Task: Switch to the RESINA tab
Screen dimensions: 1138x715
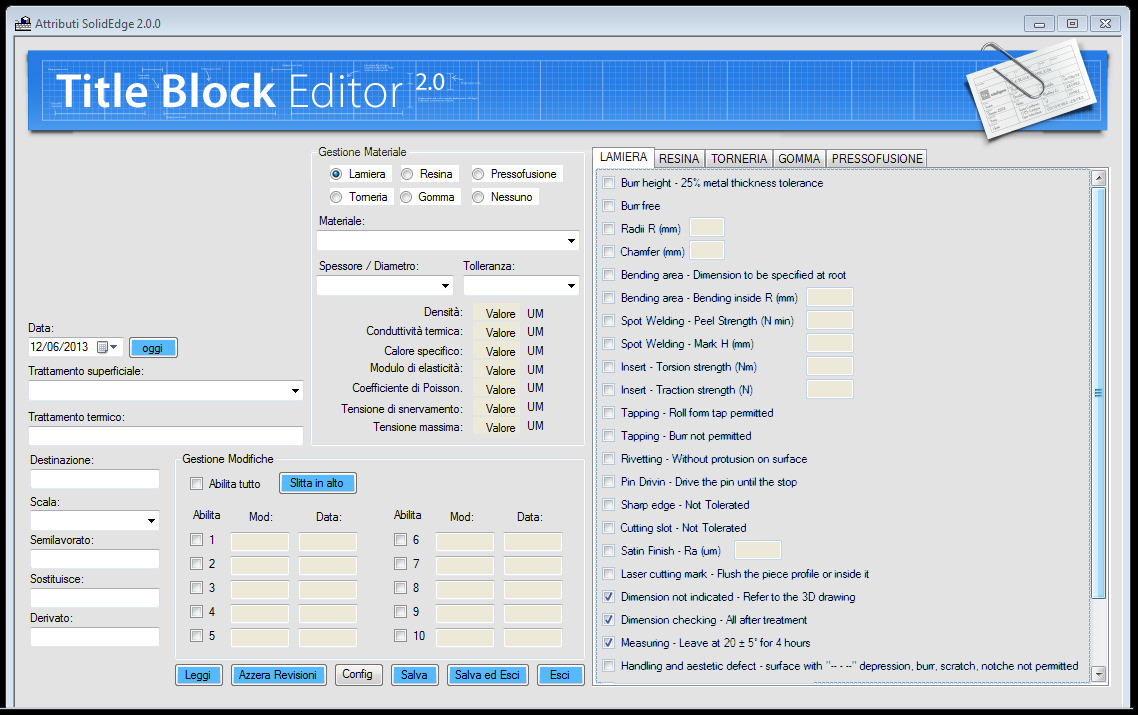Action: [679, 158]
